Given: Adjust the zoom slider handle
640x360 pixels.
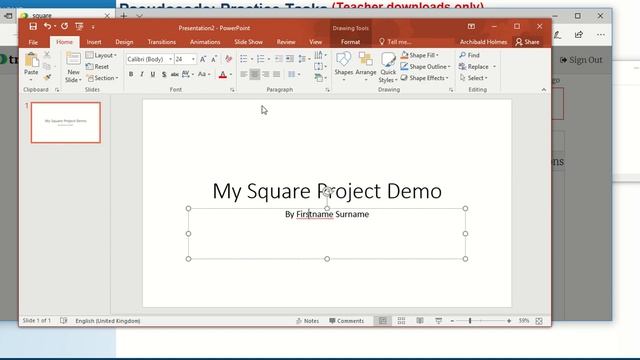Looking at the screenshot, I should coord(470,321).
